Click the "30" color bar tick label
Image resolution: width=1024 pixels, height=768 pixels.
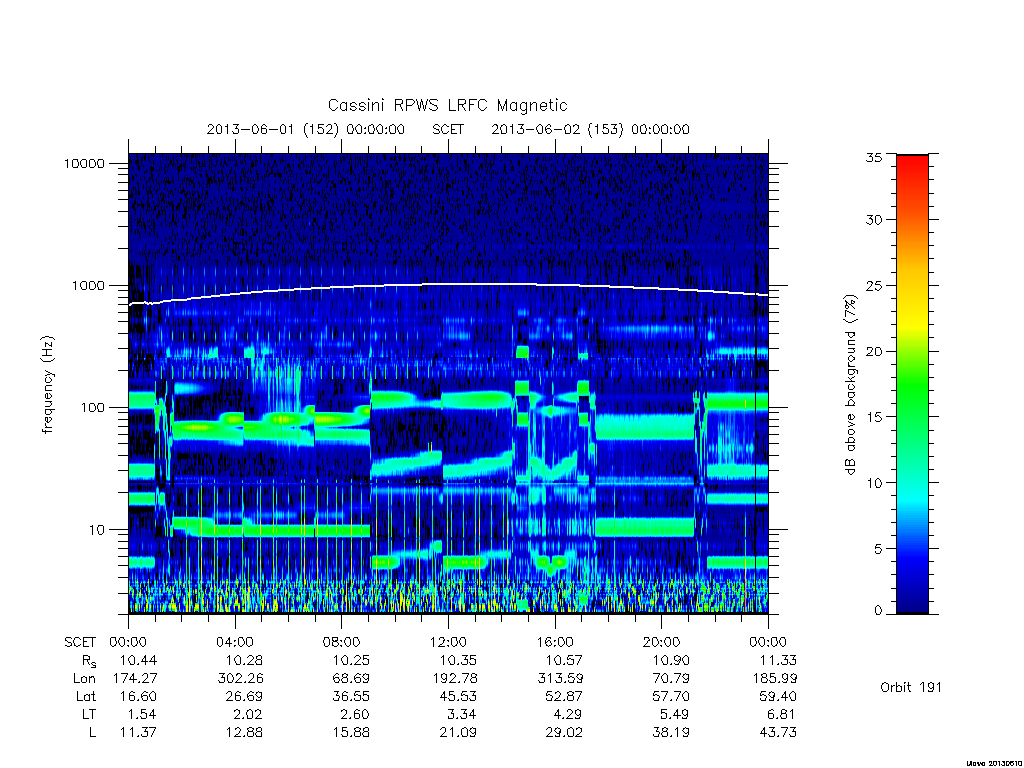(x=874, y=220)
